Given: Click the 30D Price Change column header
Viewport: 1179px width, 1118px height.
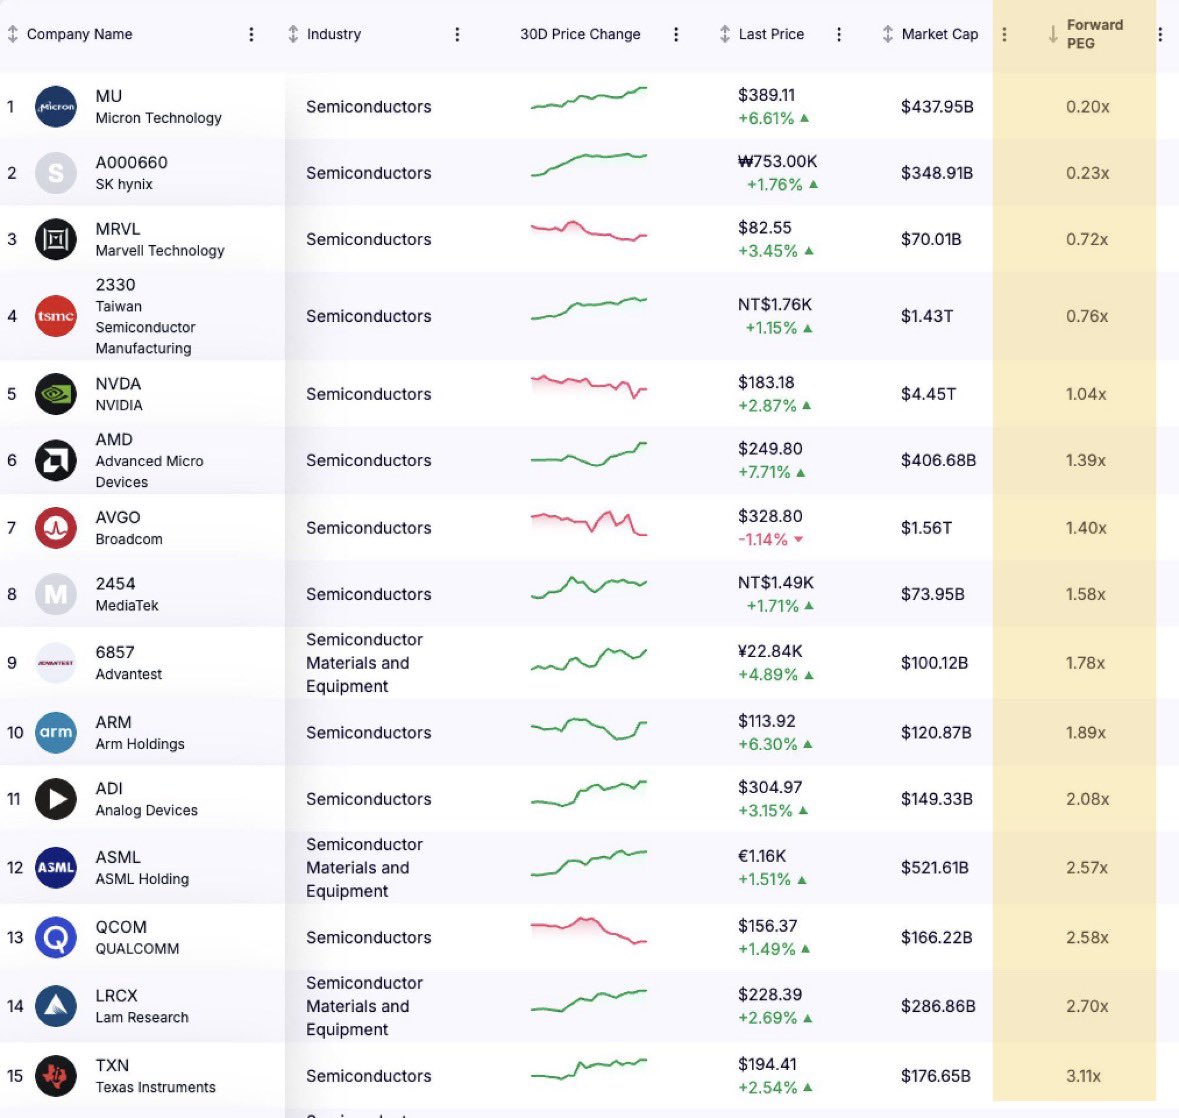Looking at the screenshot, I should 580,34.
